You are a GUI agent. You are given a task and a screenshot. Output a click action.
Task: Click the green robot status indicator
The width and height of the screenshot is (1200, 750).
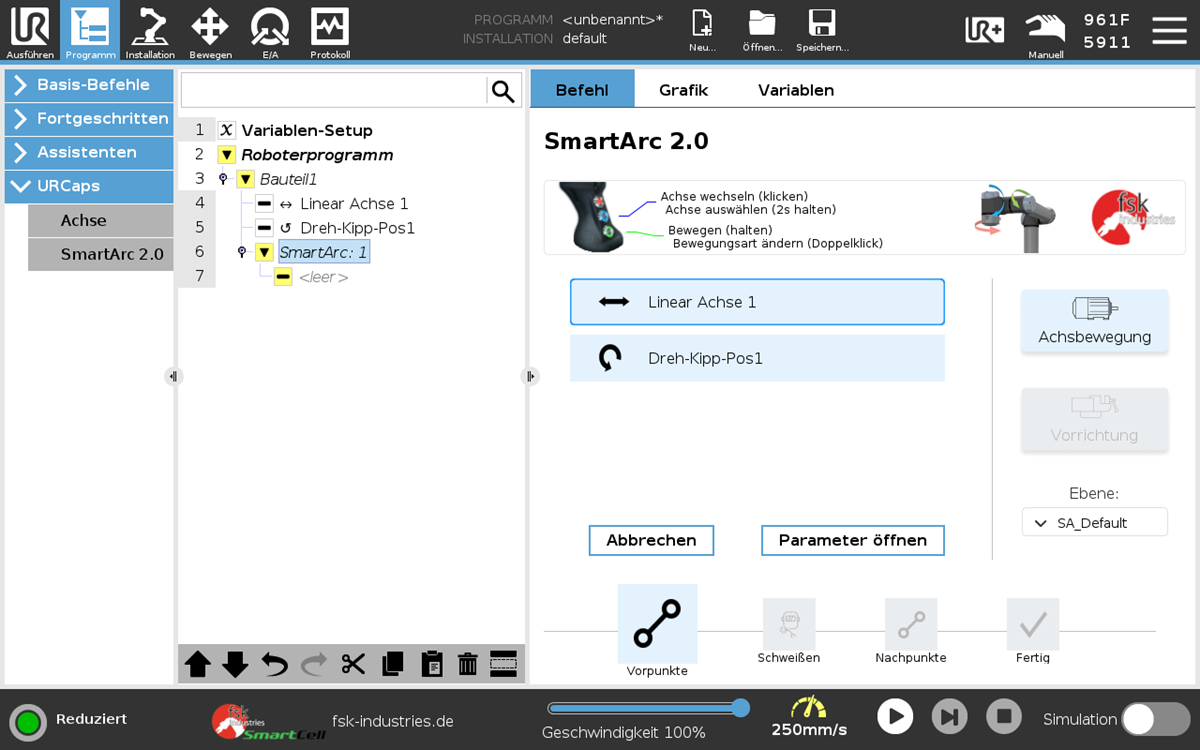coord(28,722)
